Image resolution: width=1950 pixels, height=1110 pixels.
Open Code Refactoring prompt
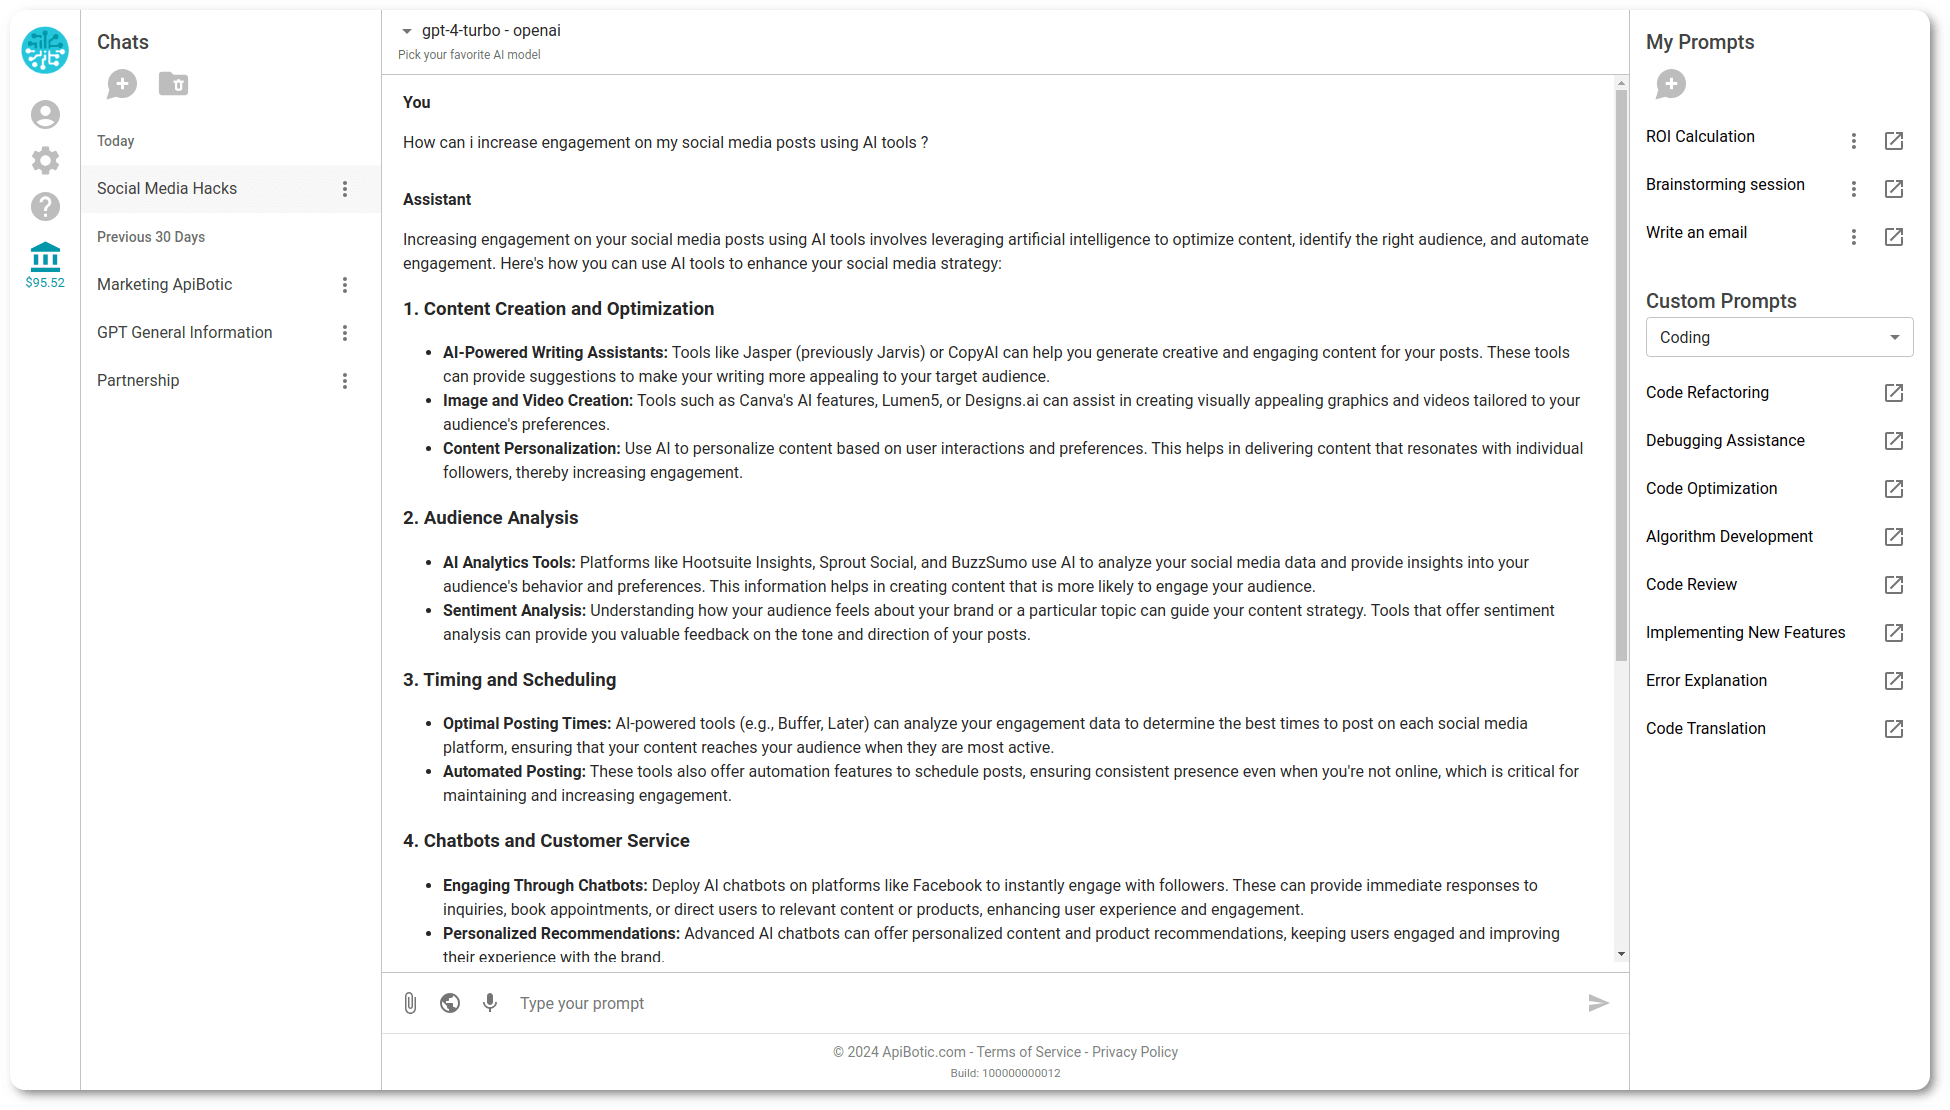click(1894, 392)
